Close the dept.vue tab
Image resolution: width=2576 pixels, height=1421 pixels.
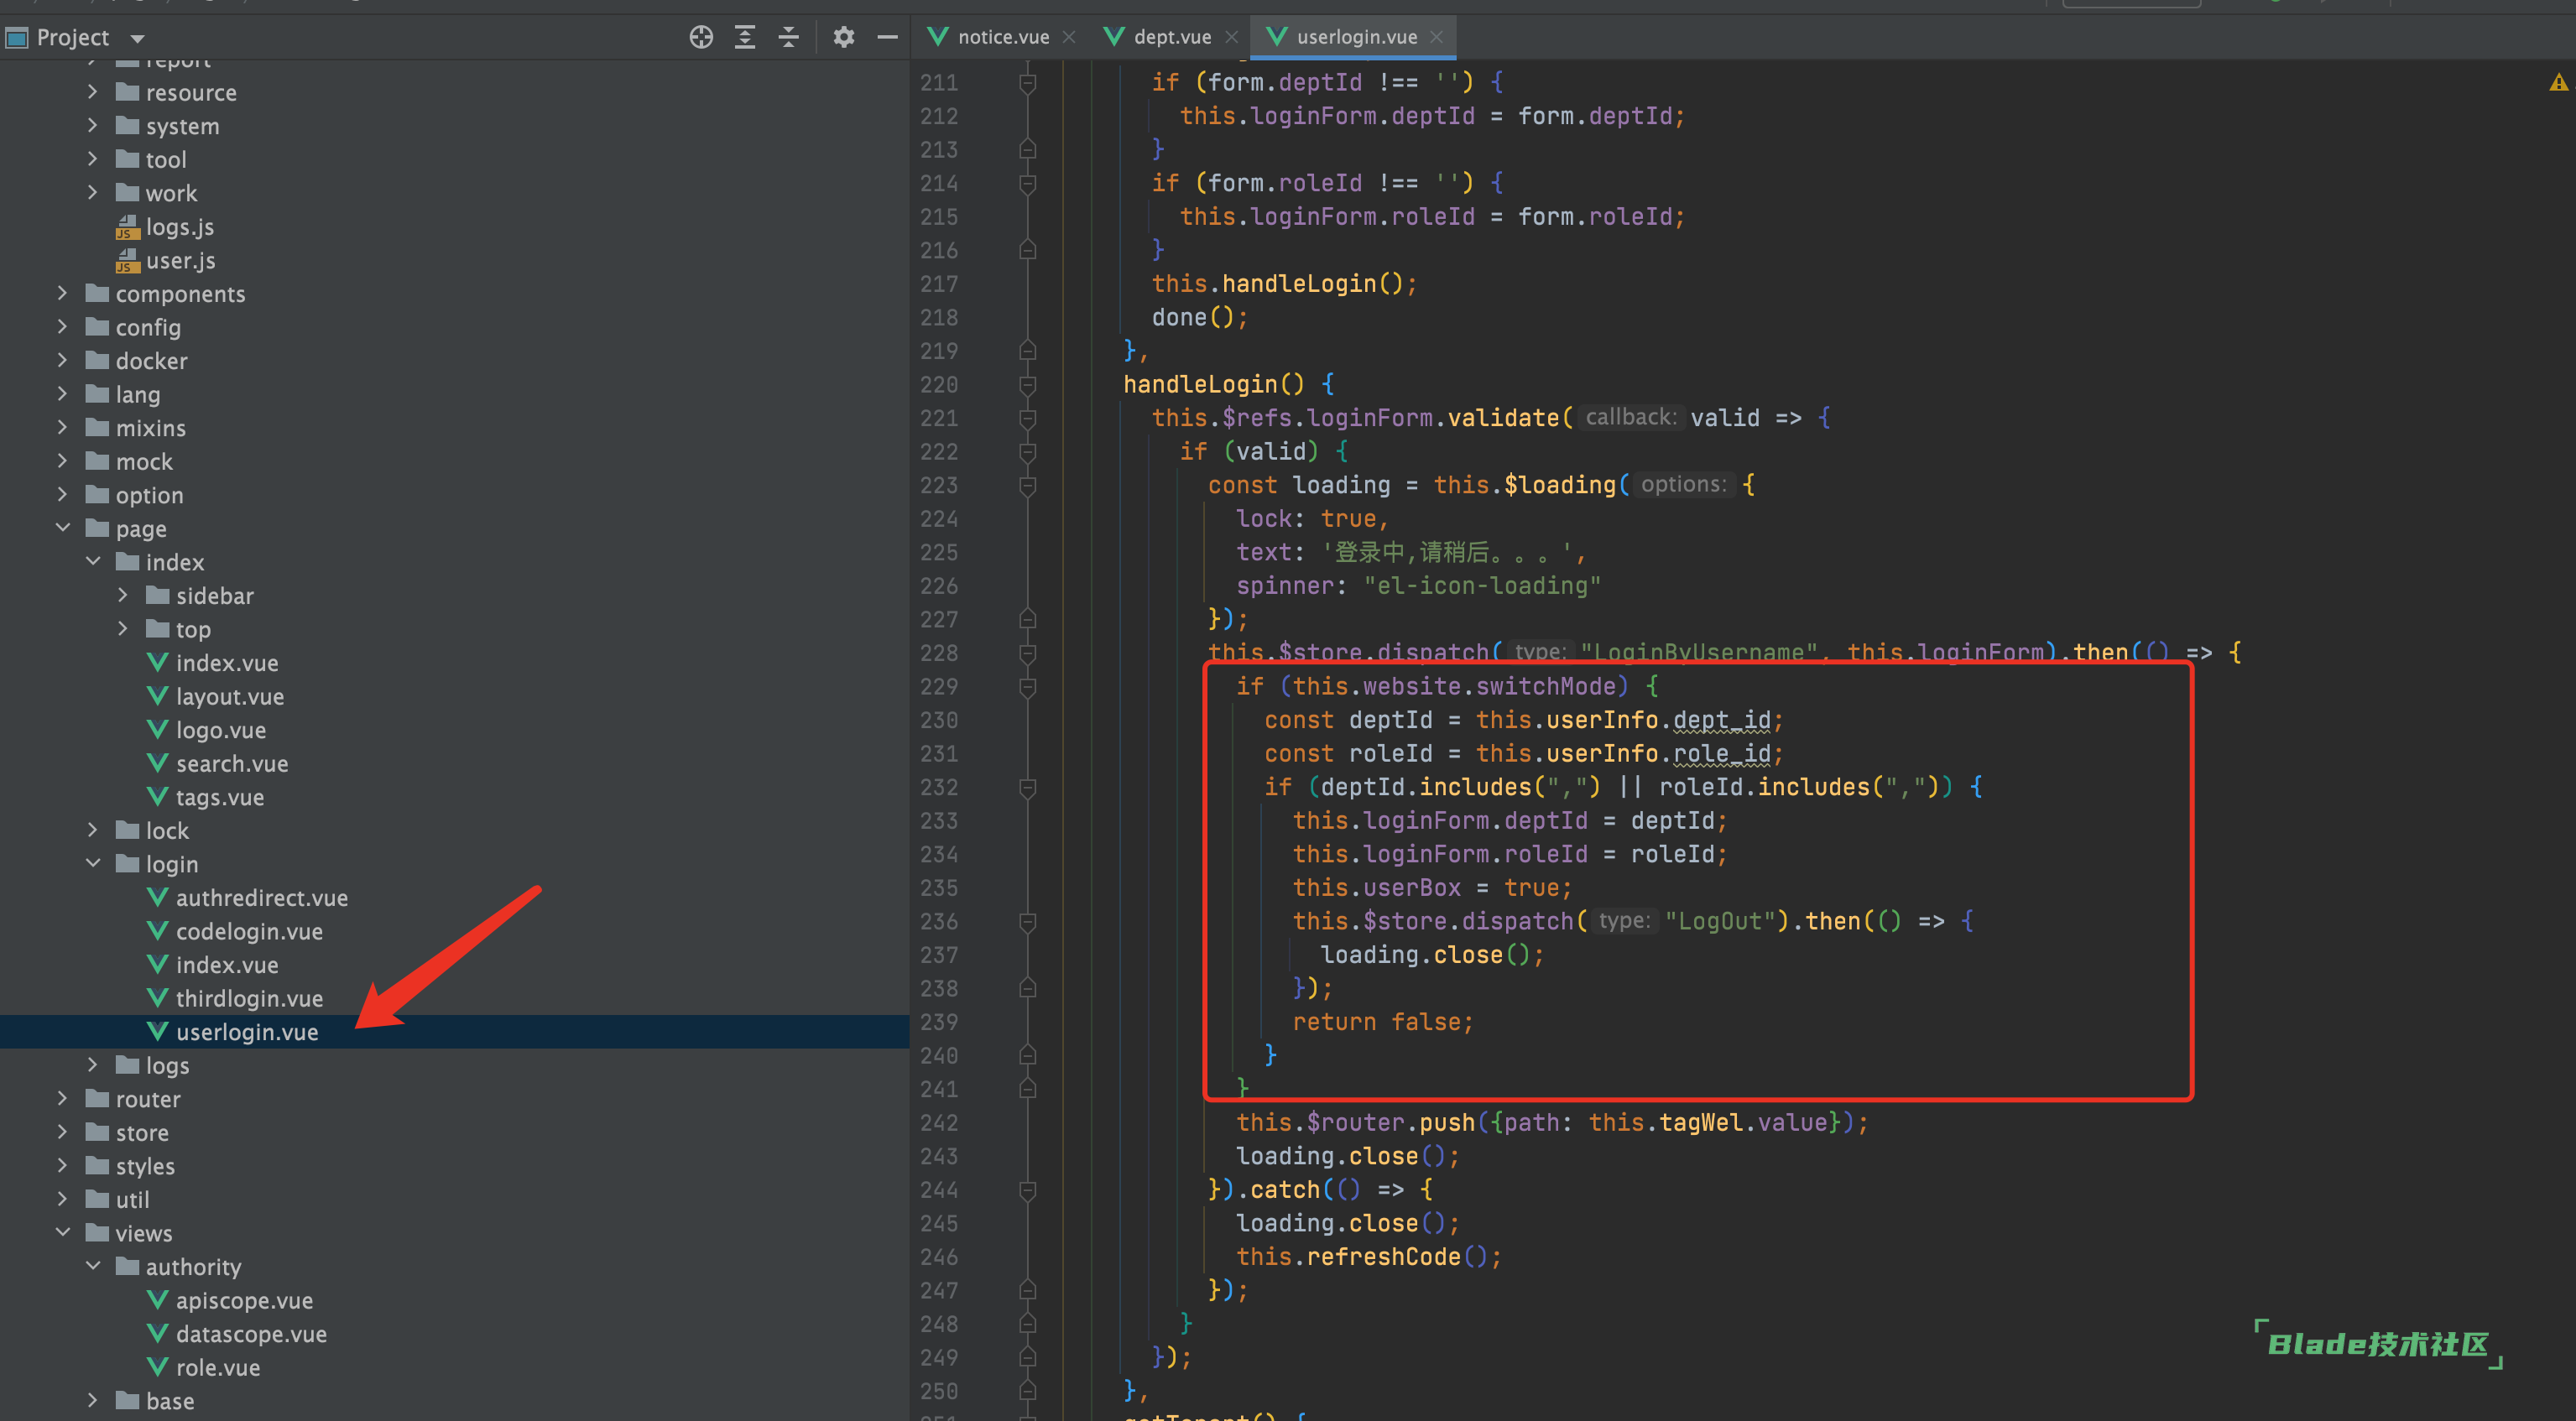pos(1232,37)
